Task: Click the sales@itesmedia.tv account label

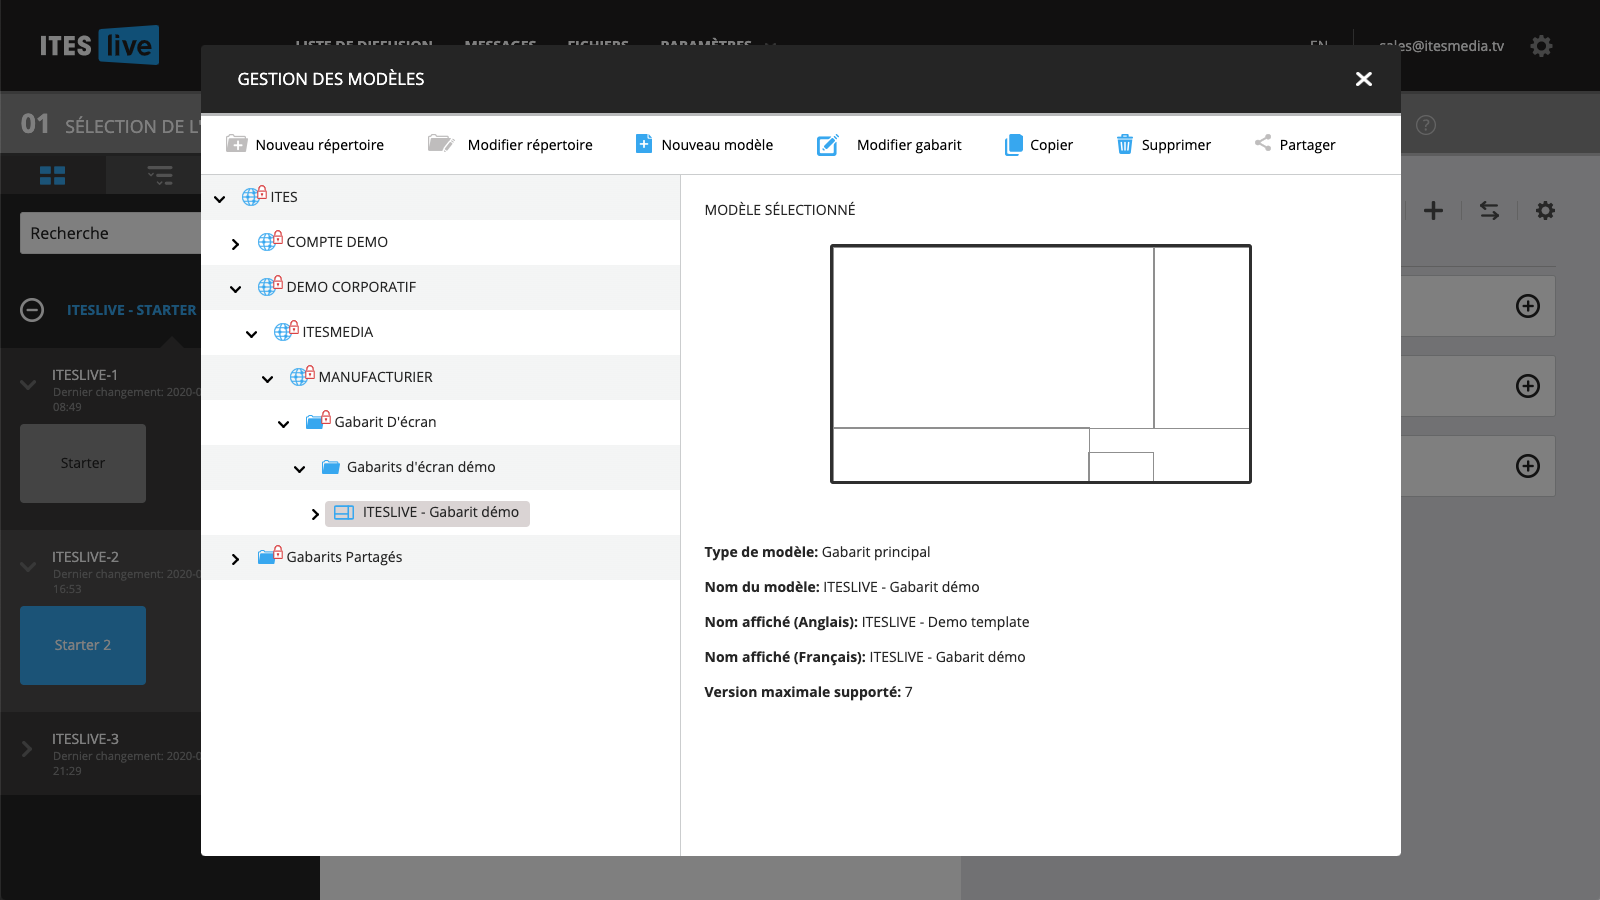Action: (x=1441, y=46)
